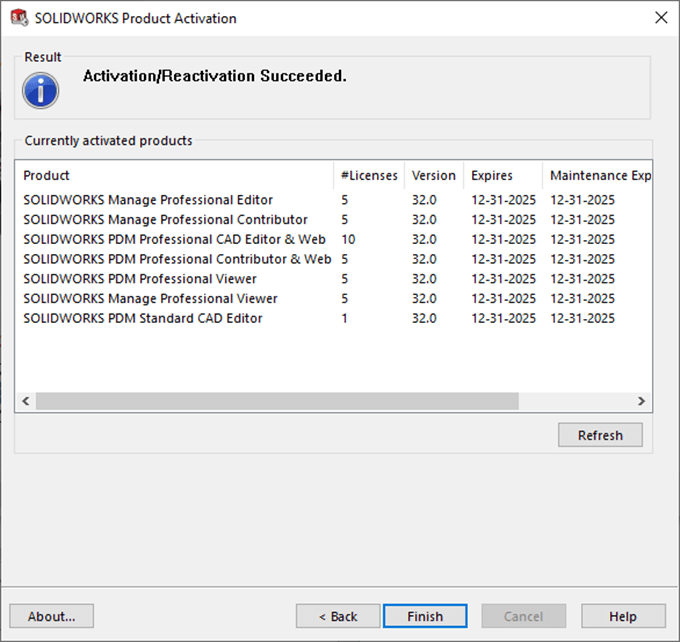Select SOLIDWORKS PDM Professional Viewer row
This screenshot has width=680, height=642.
tap(140, 279)
